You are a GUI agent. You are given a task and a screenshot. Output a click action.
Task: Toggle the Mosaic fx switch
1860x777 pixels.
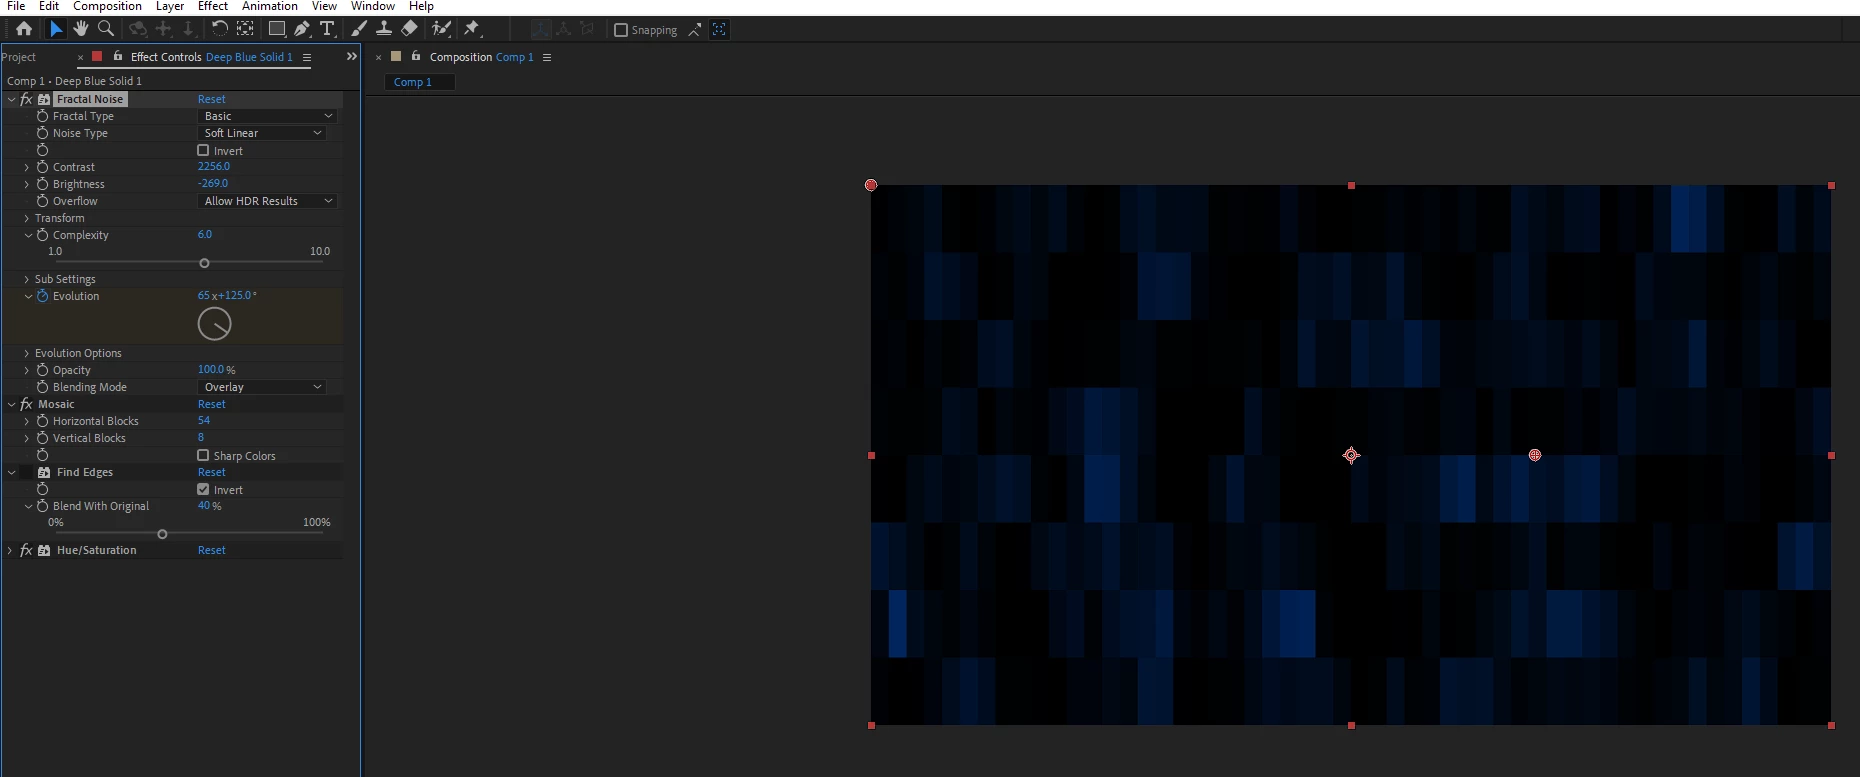[x=26, y=404]
